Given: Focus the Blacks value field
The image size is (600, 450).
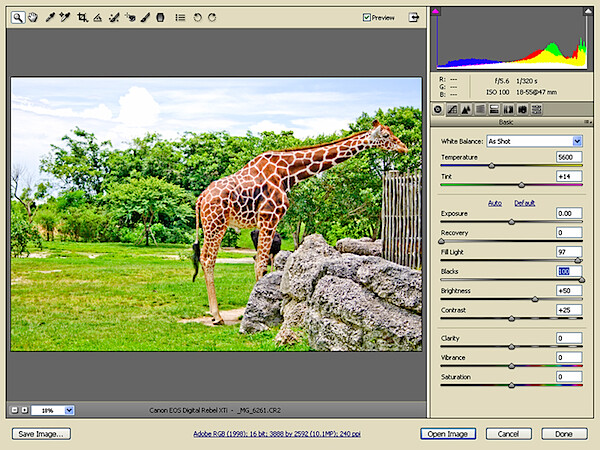Looking at the screenshot, I should pyautogui.click(x=569, y=271).
